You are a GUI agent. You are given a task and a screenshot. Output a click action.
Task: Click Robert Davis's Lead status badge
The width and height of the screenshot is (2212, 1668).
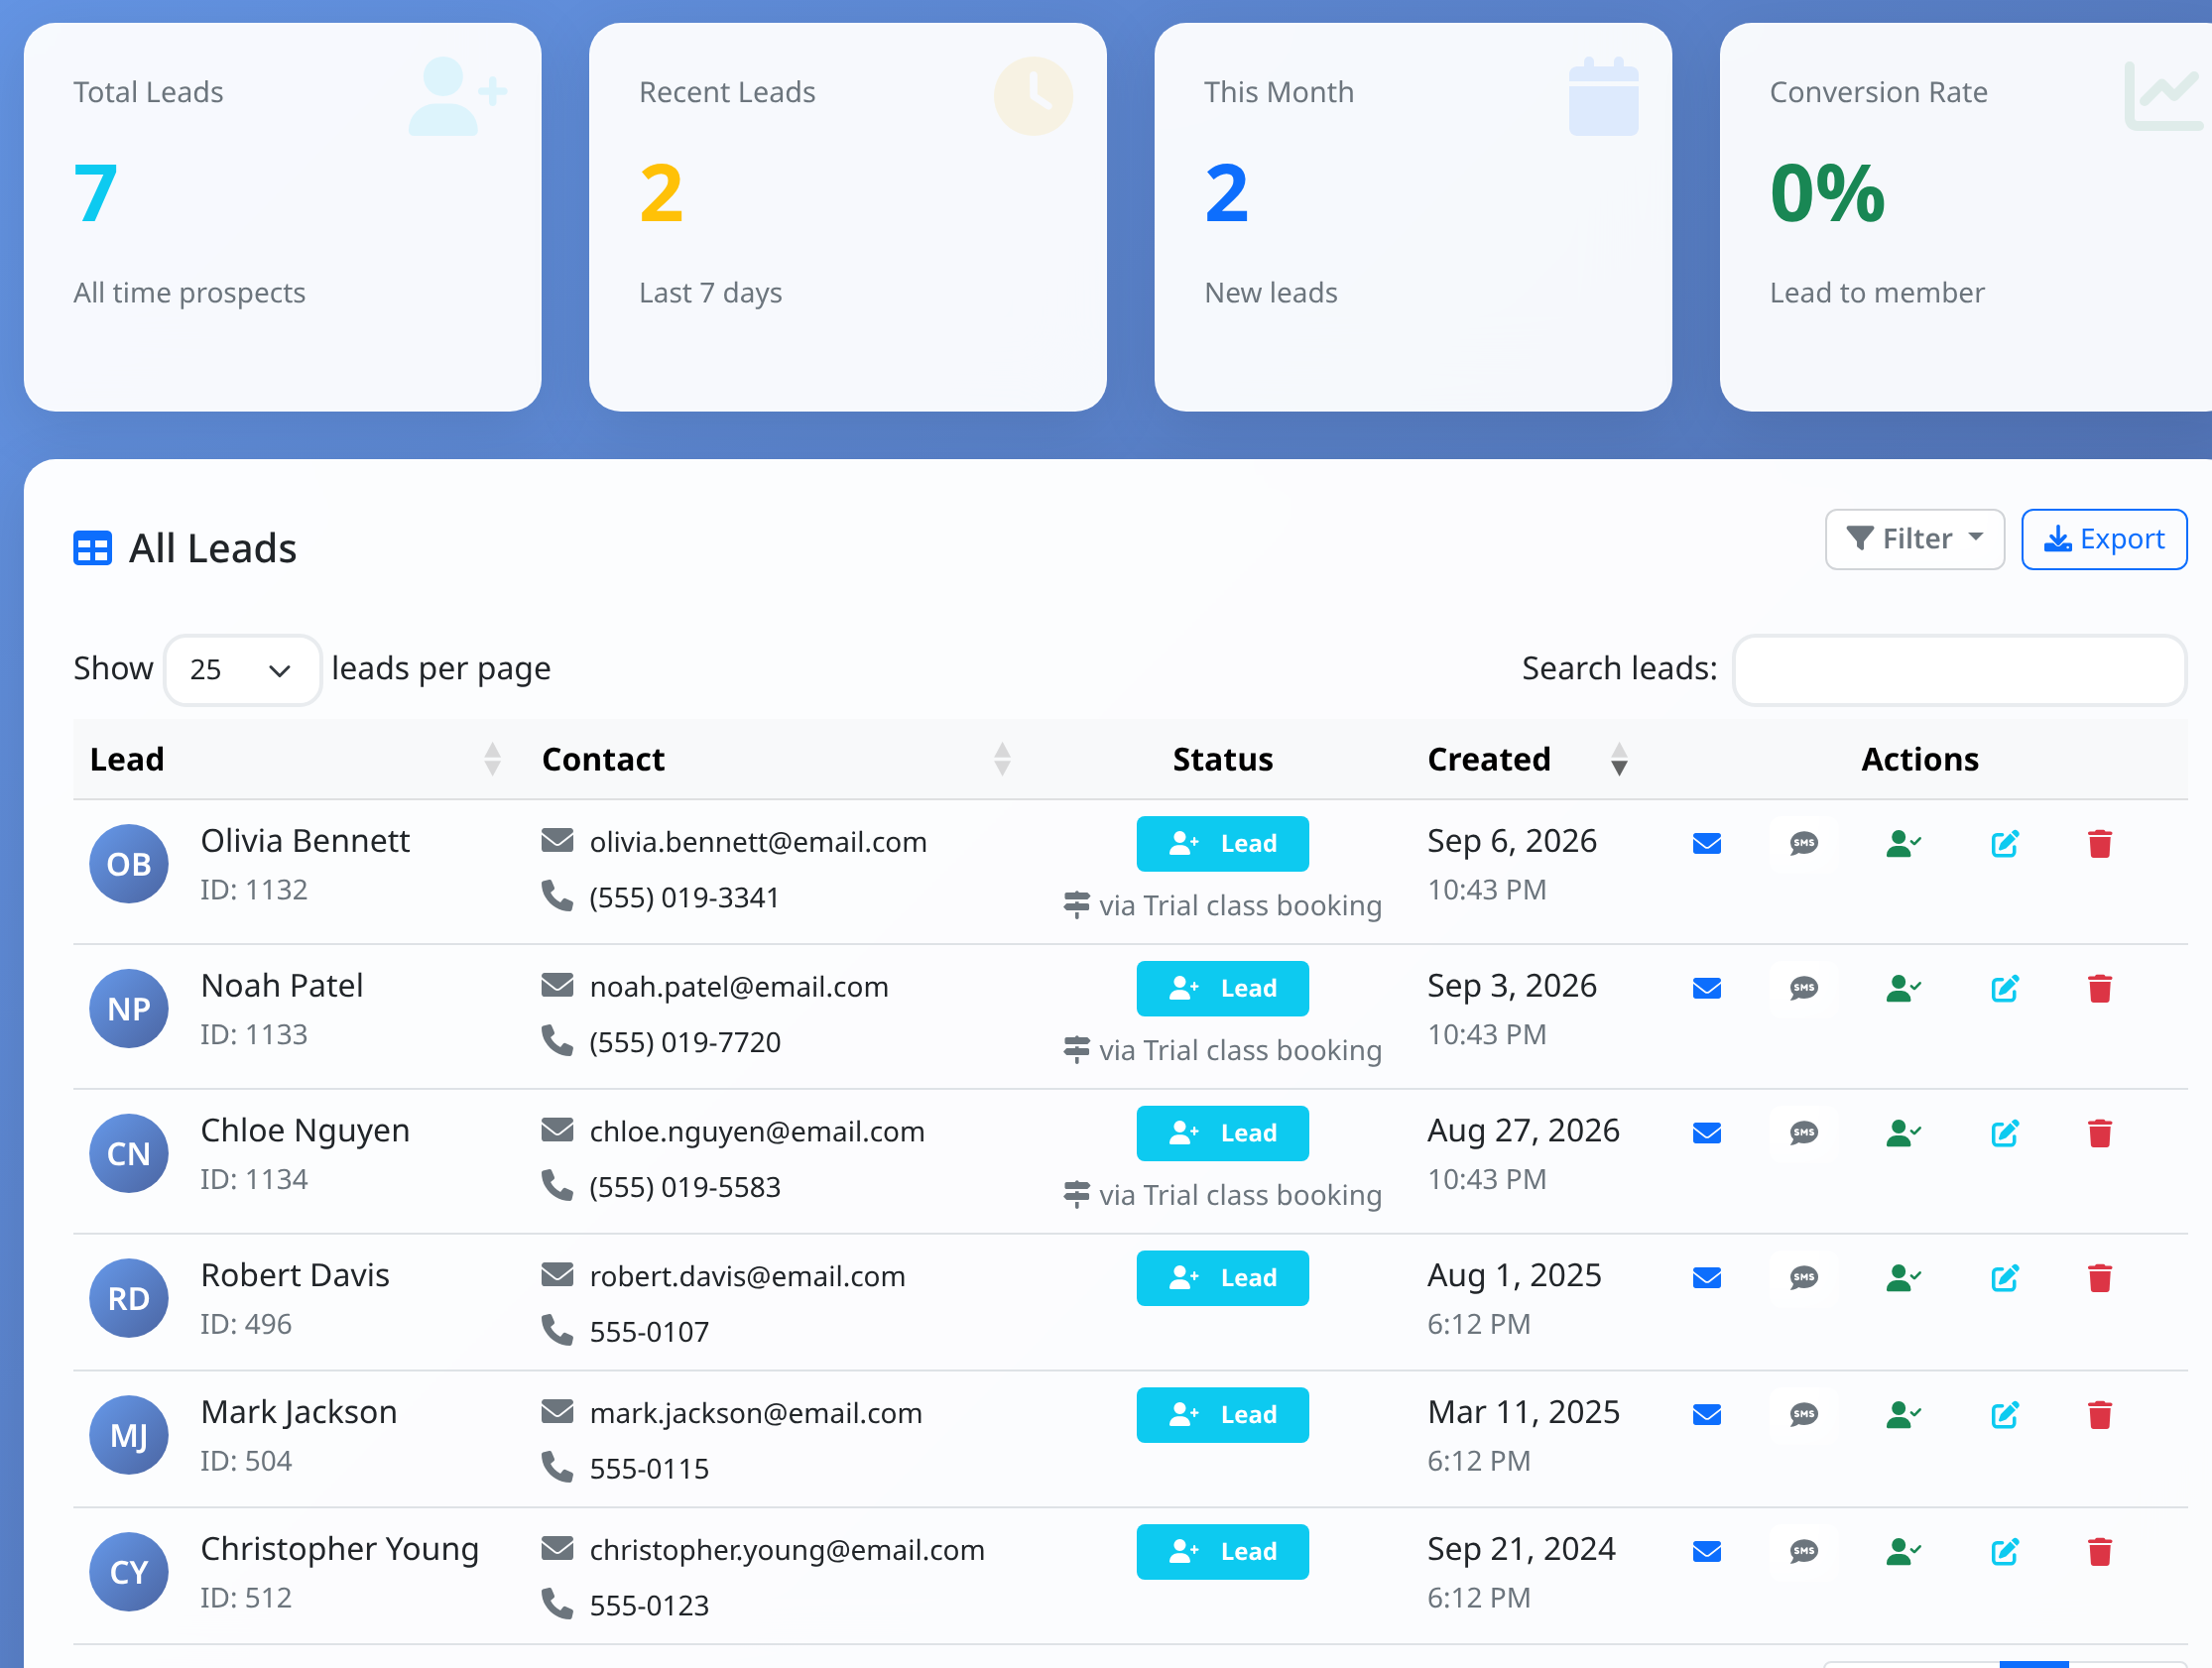click(x=1222, y=1279)
